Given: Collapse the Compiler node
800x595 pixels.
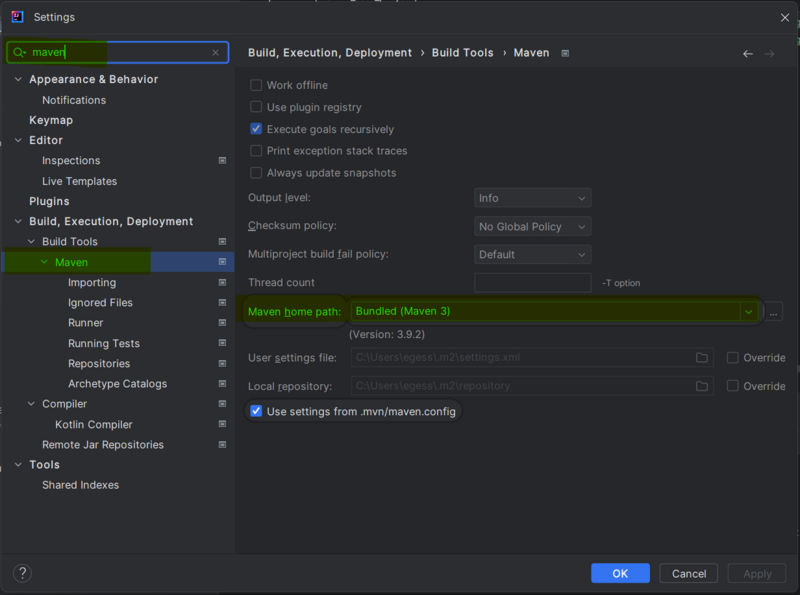Looking at the screenshot, I should [x=31, y=404].
